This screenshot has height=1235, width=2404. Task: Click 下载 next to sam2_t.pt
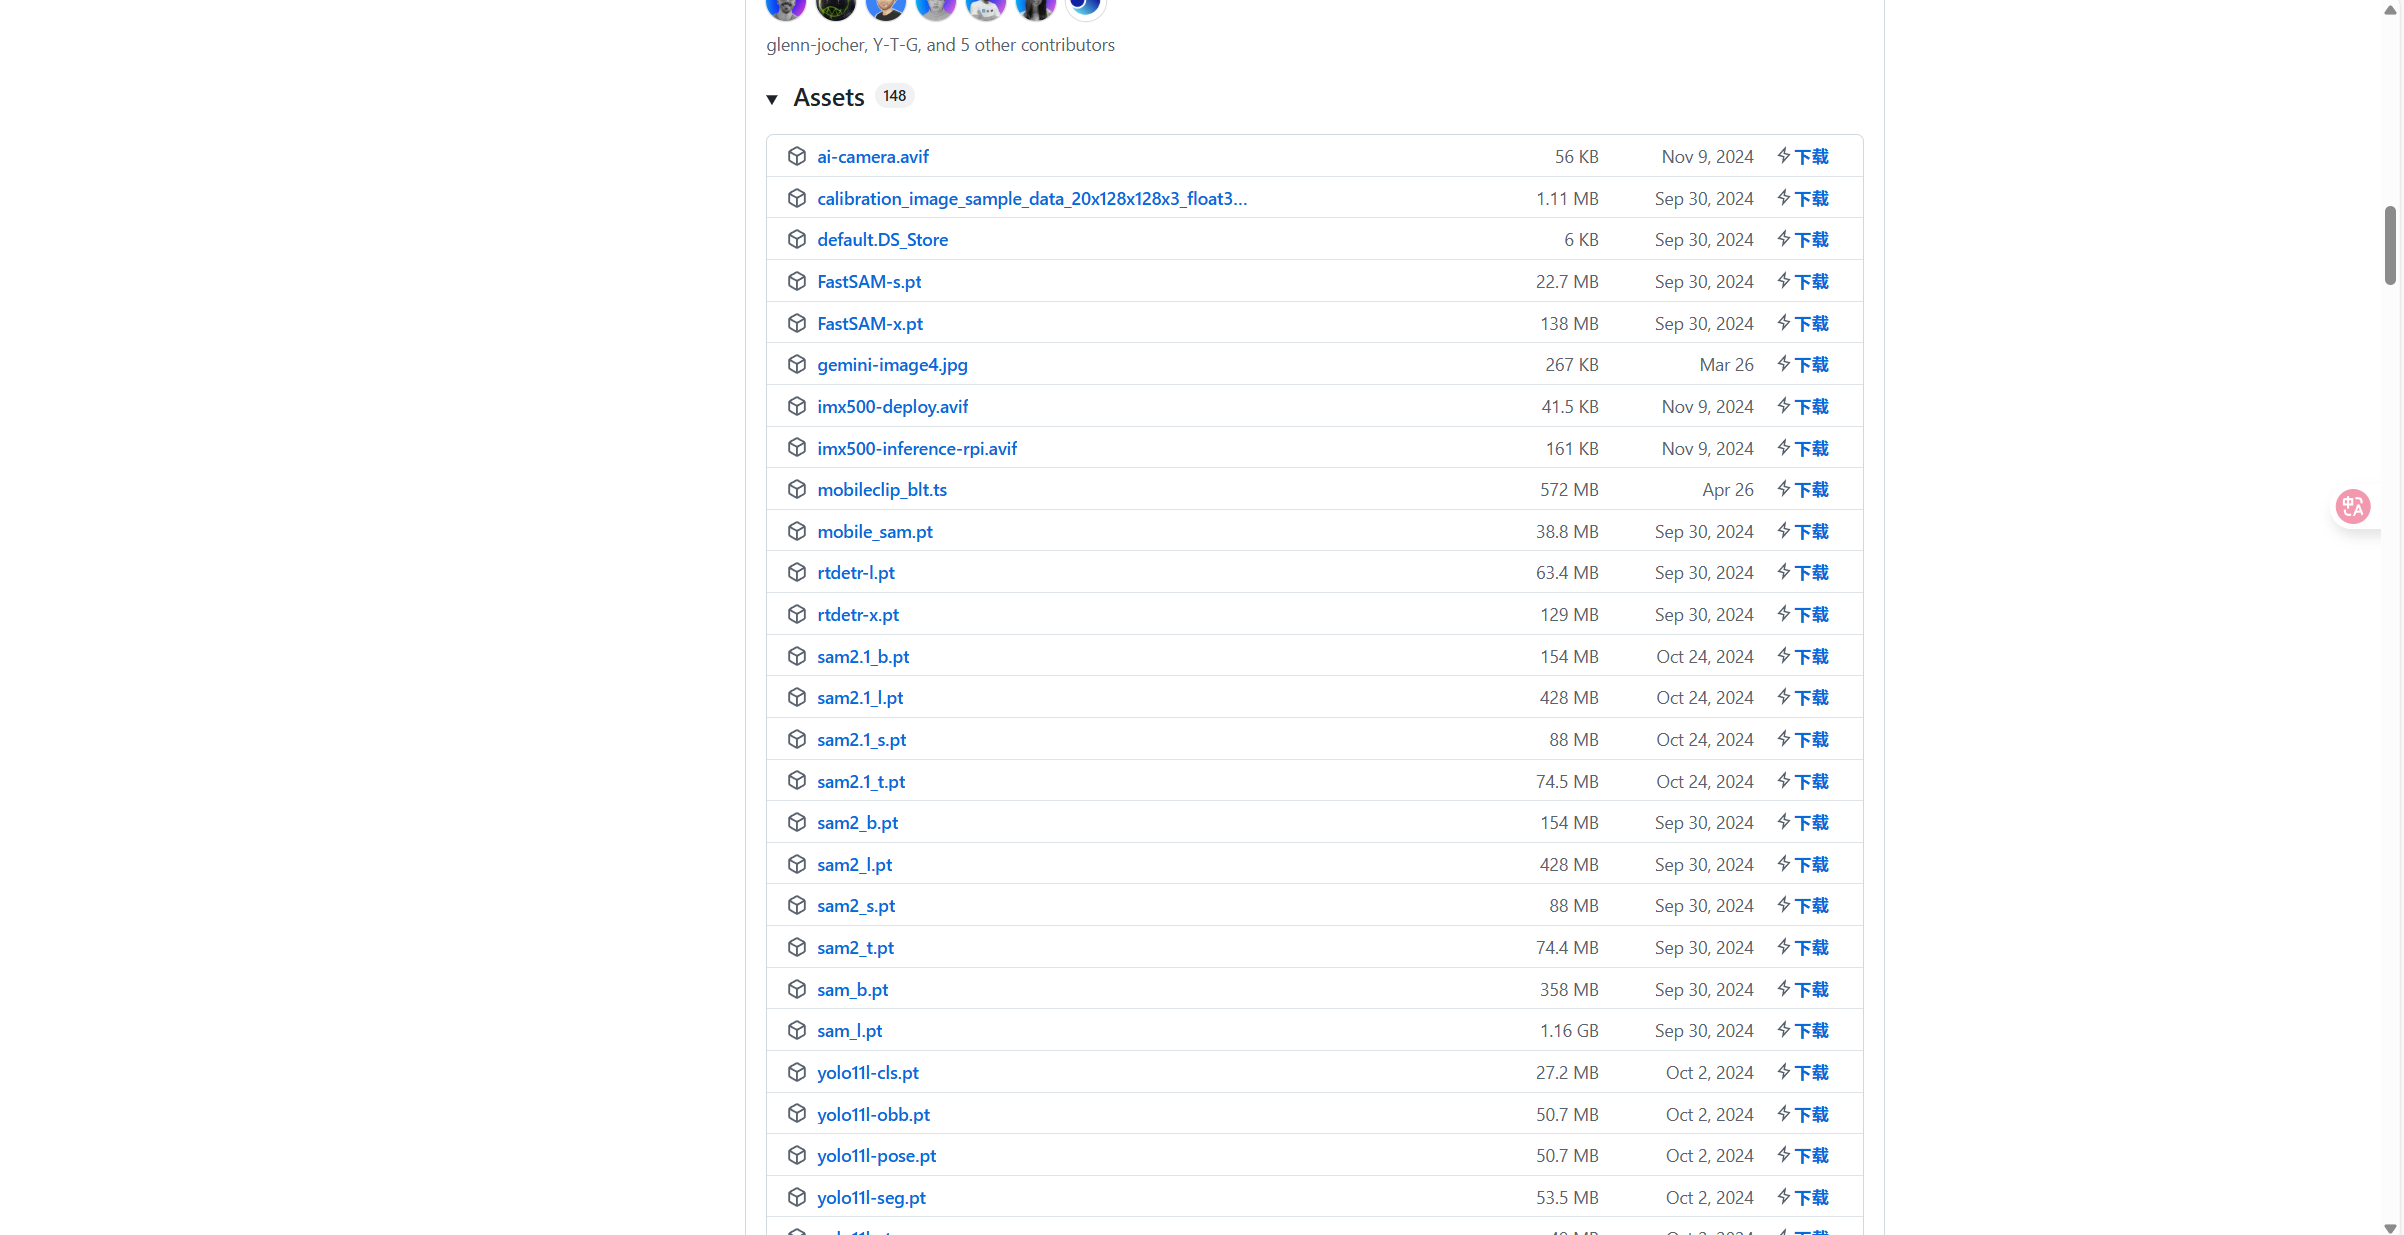click(1811, 947)
